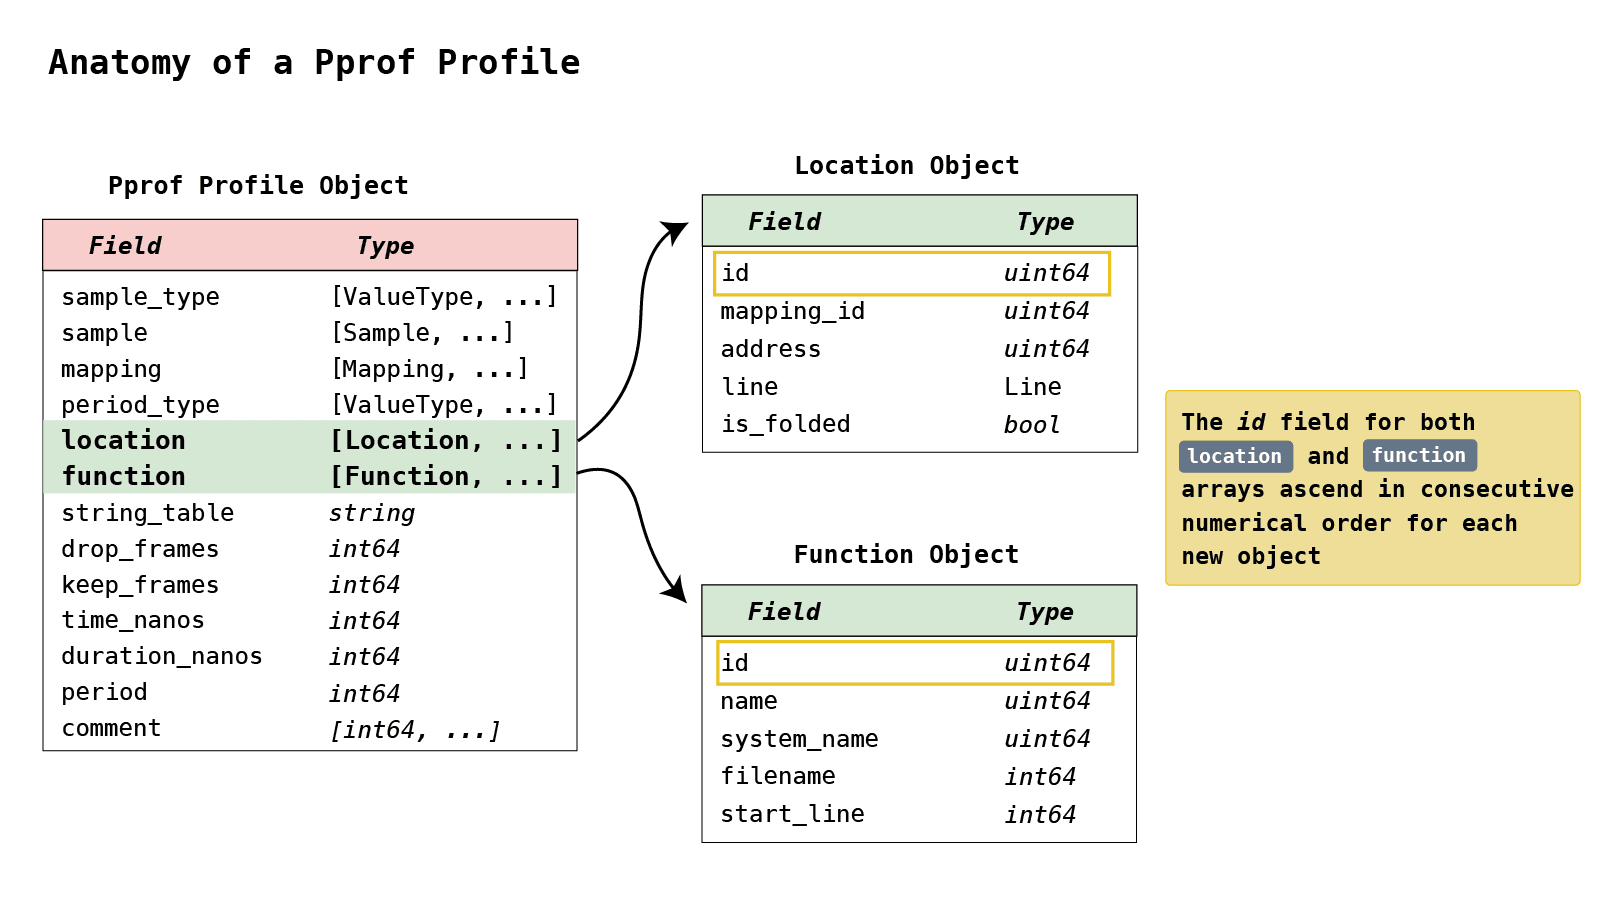Click the gray 'location' tag in the note

(1235, 457)
